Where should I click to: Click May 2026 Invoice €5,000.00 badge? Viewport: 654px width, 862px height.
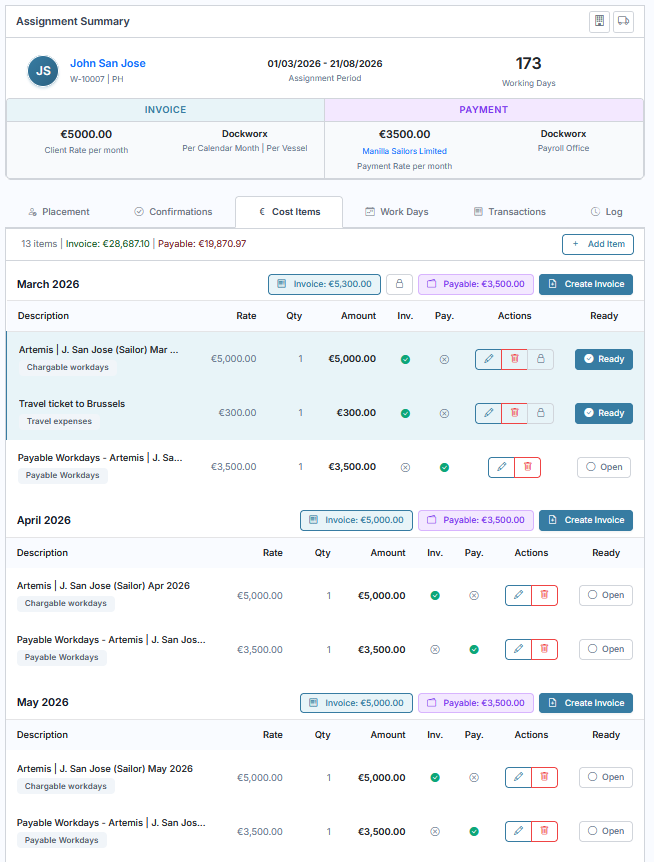[356, 703]
